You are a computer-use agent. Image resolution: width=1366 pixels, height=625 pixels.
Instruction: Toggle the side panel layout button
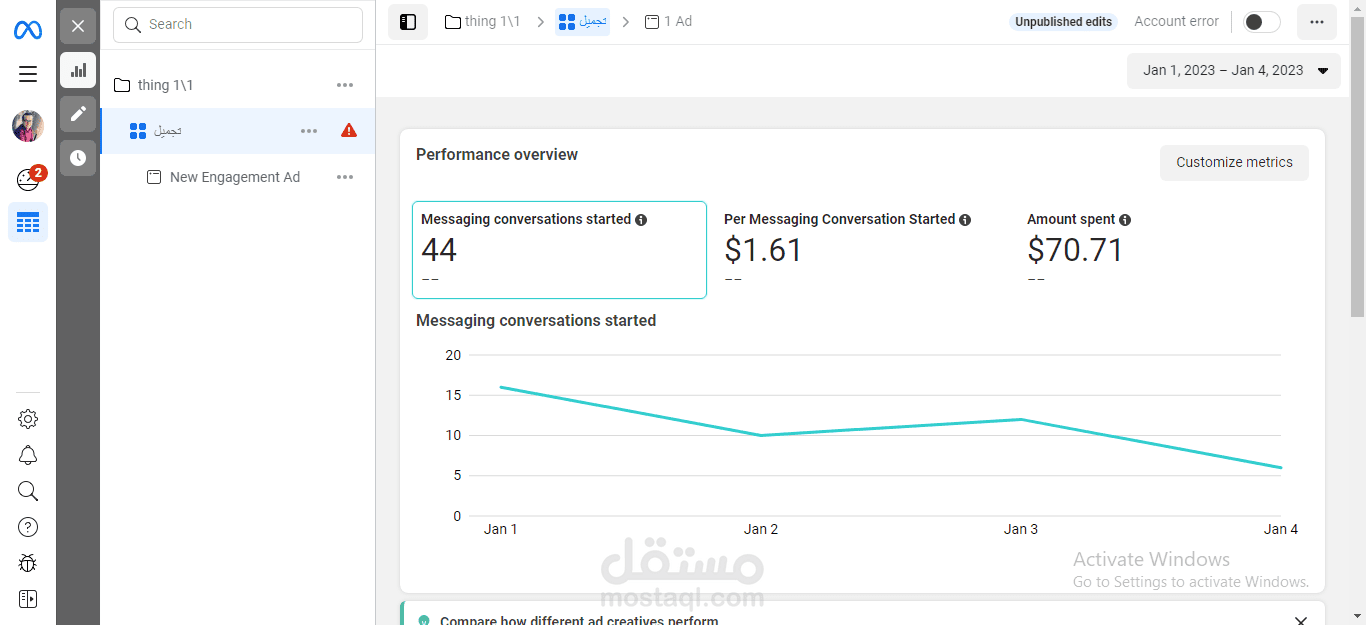pos(408,22)
